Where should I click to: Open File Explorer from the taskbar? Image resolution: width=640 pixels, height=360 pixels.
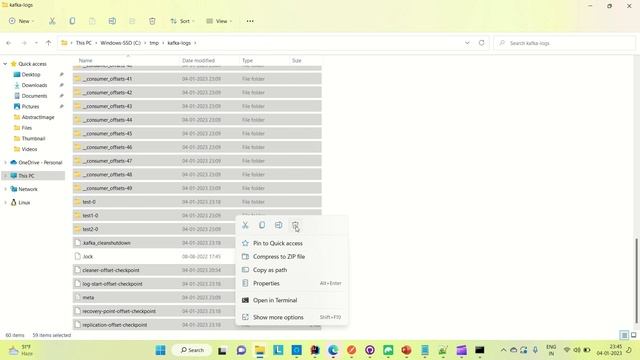tap(260, 350)
